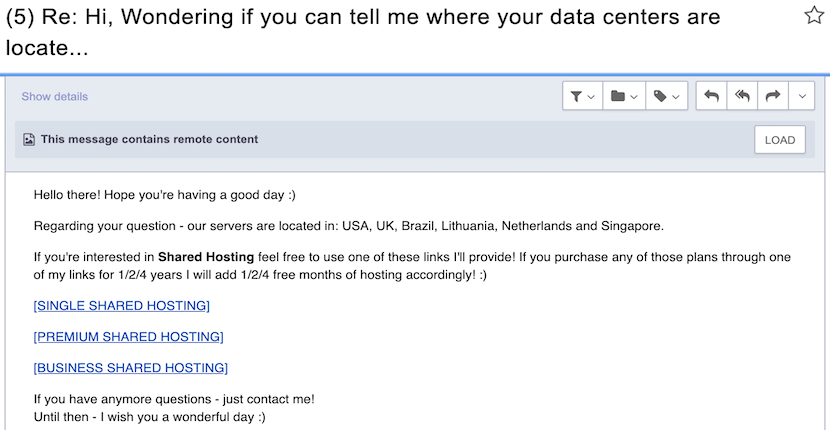Star this email conversation
The image size is (830, 430).
pyautogui.click(x=814, y=15)
